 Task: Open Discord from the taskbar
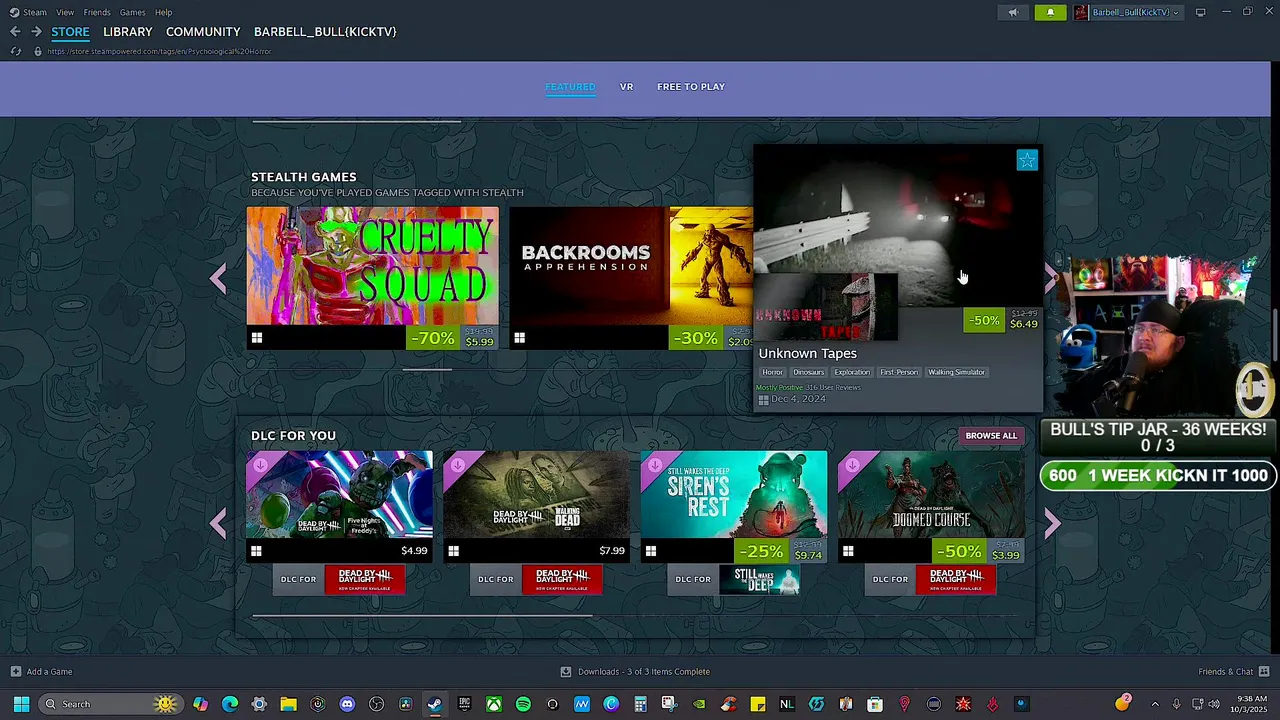[x=347, y=704]
